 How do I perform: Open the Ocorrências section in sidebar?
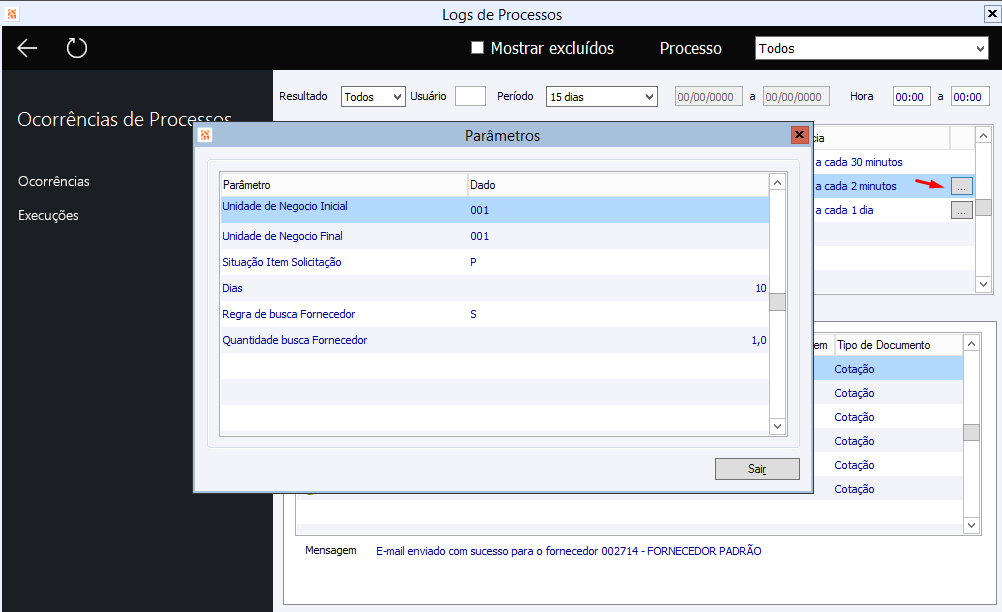coord(54,181)
